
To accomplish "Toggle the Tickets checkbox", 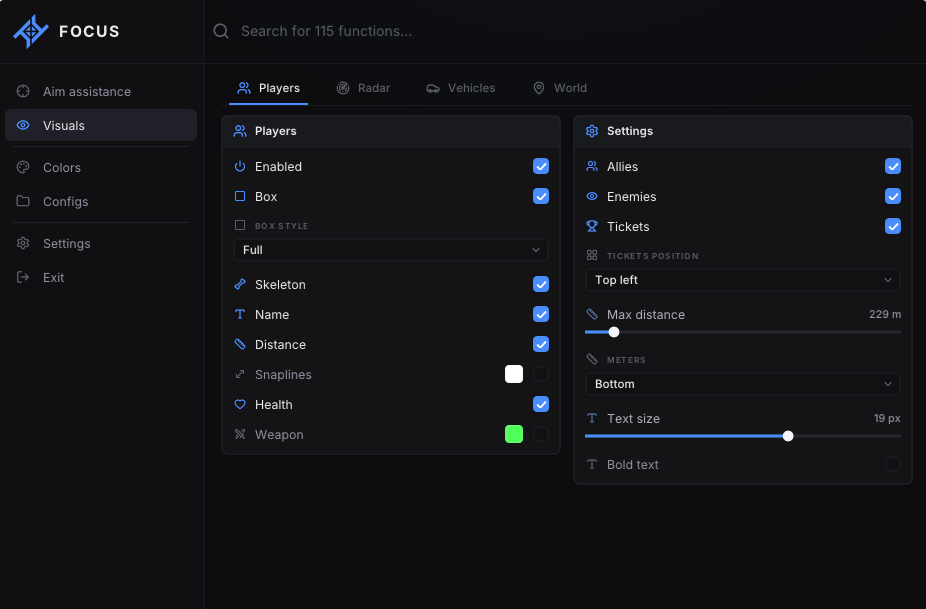I will tap(893, 226).
